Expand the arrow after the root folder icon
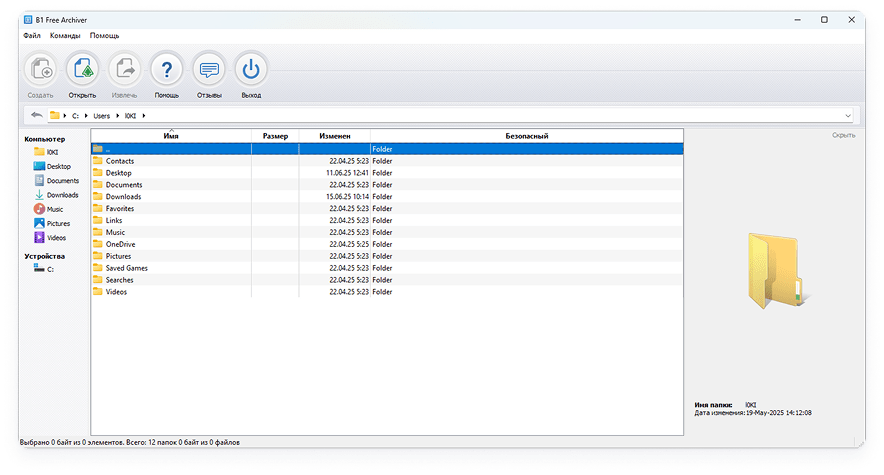The height and width of the screenshot is (475, 884). (65, 116)
